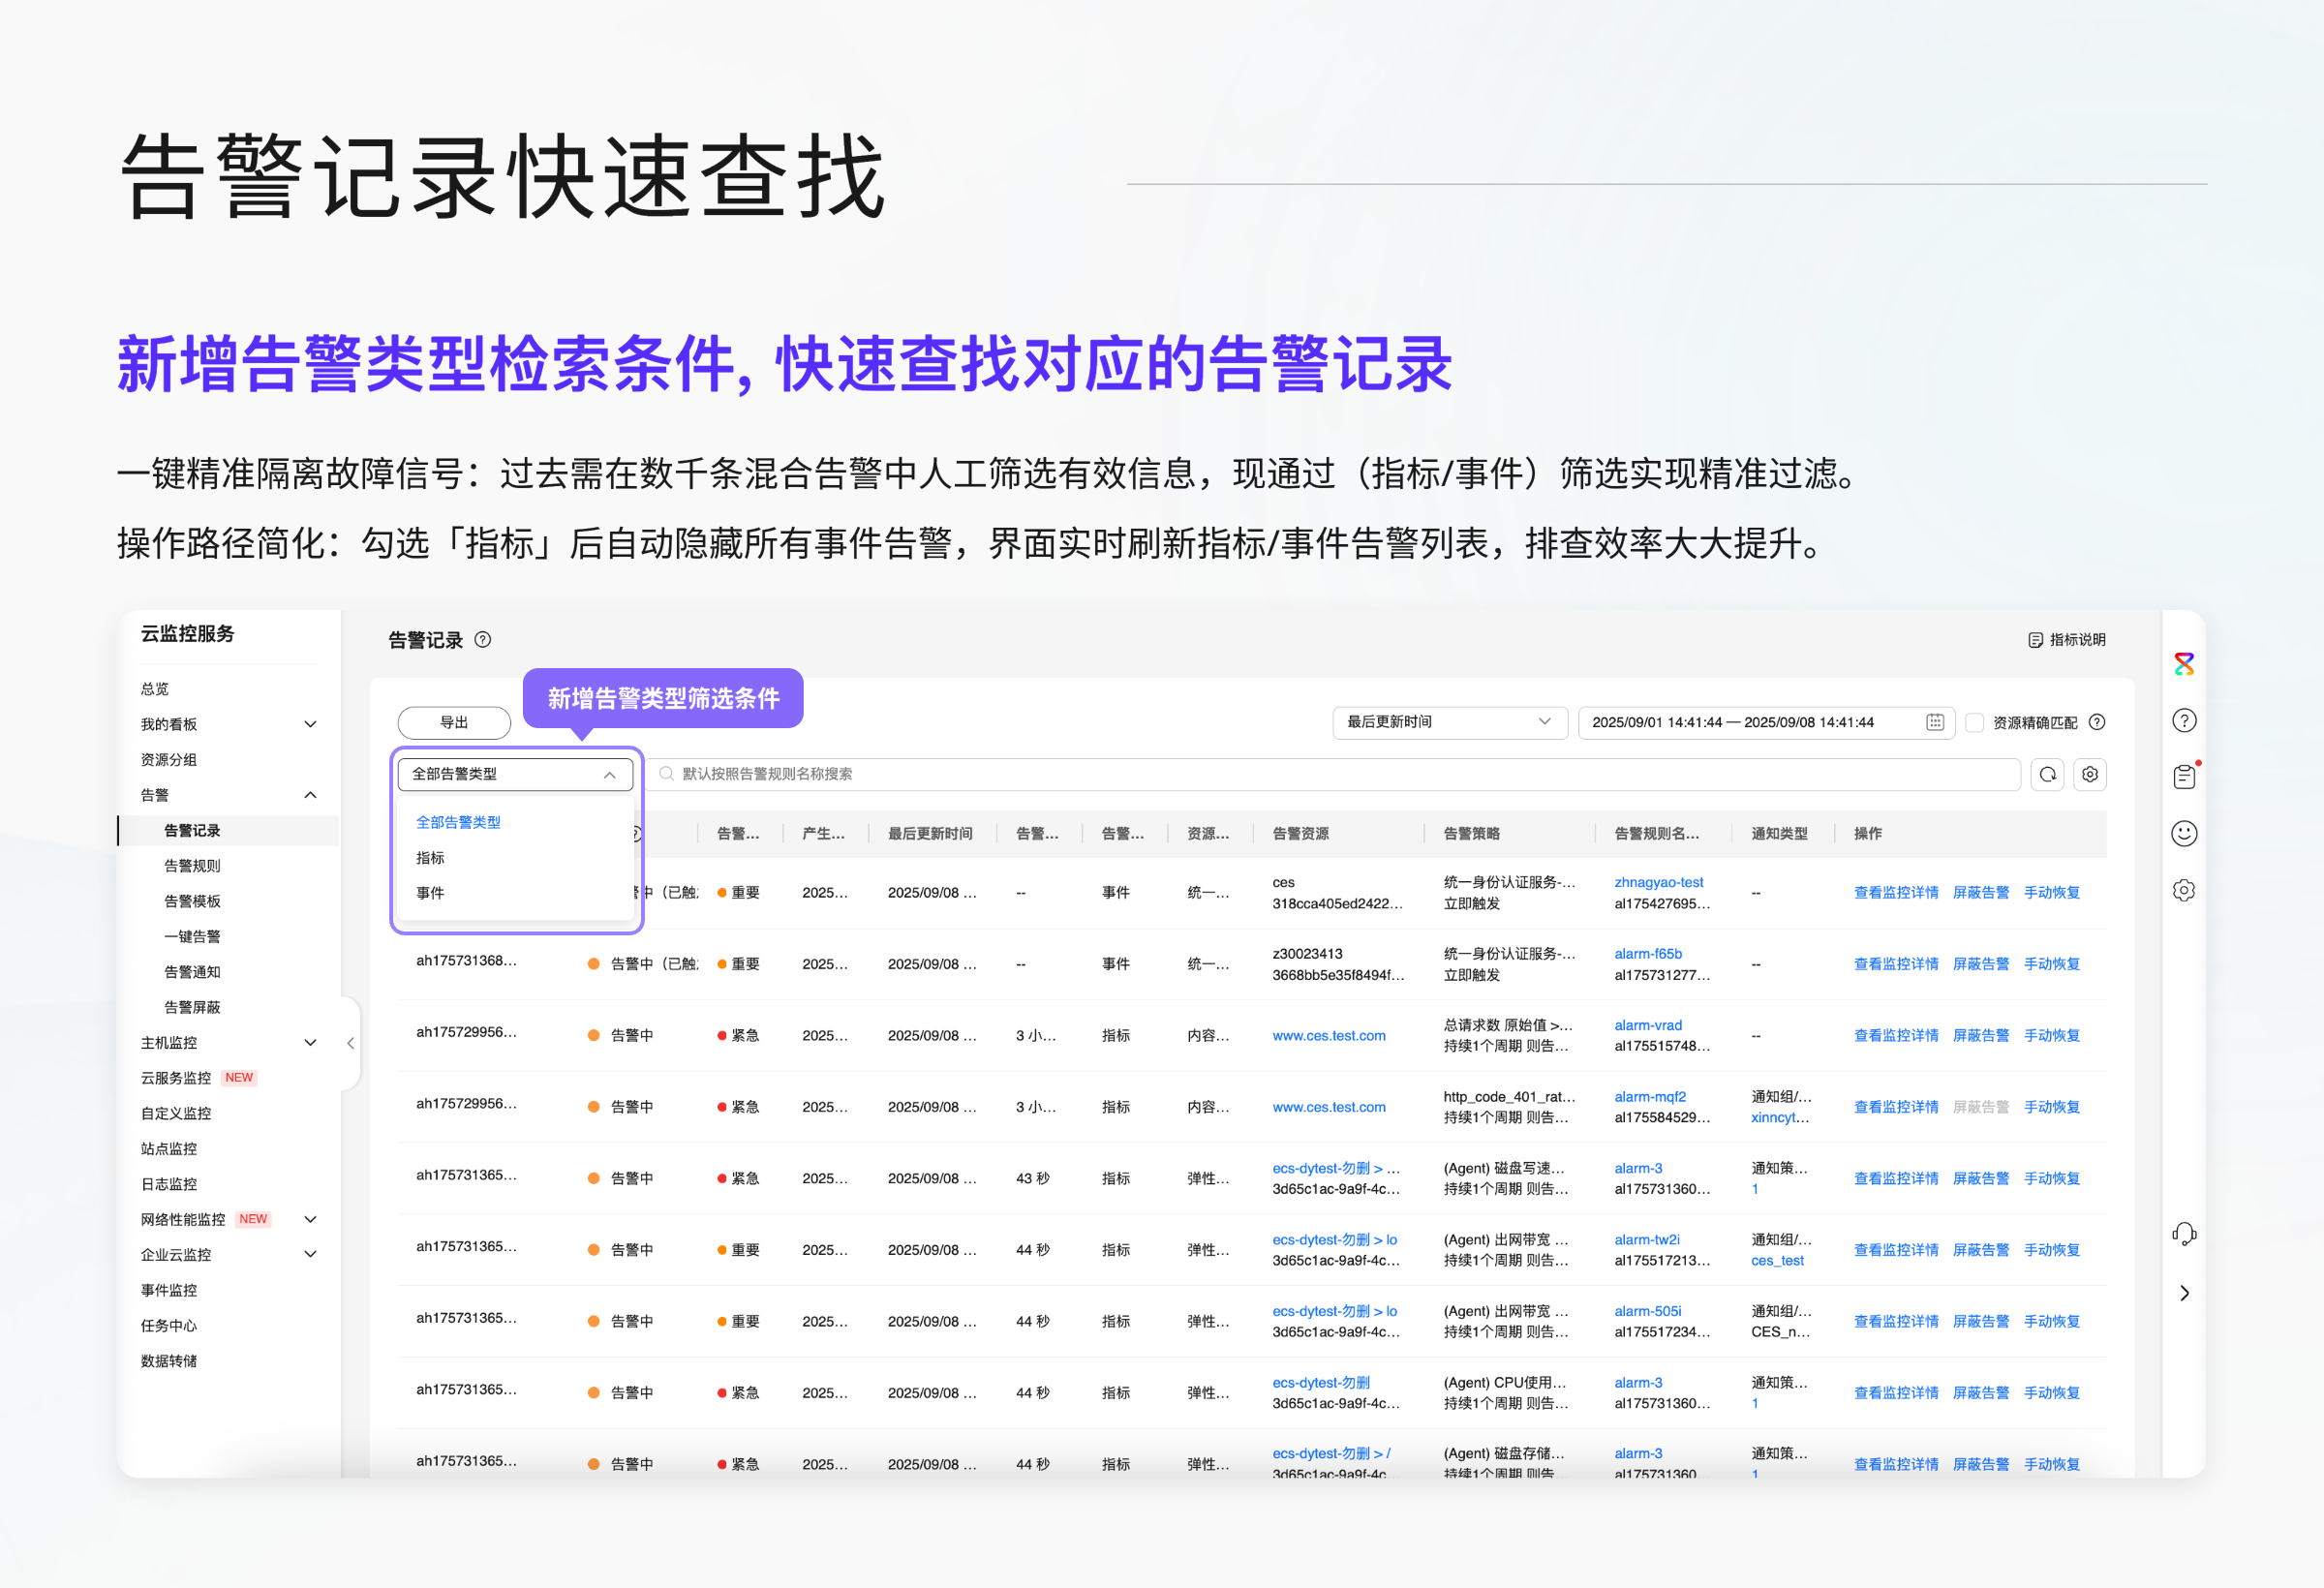Open the alarm-vrad rule link
Screen dimensions: 2324x1588
(x=1647, y=1025)
